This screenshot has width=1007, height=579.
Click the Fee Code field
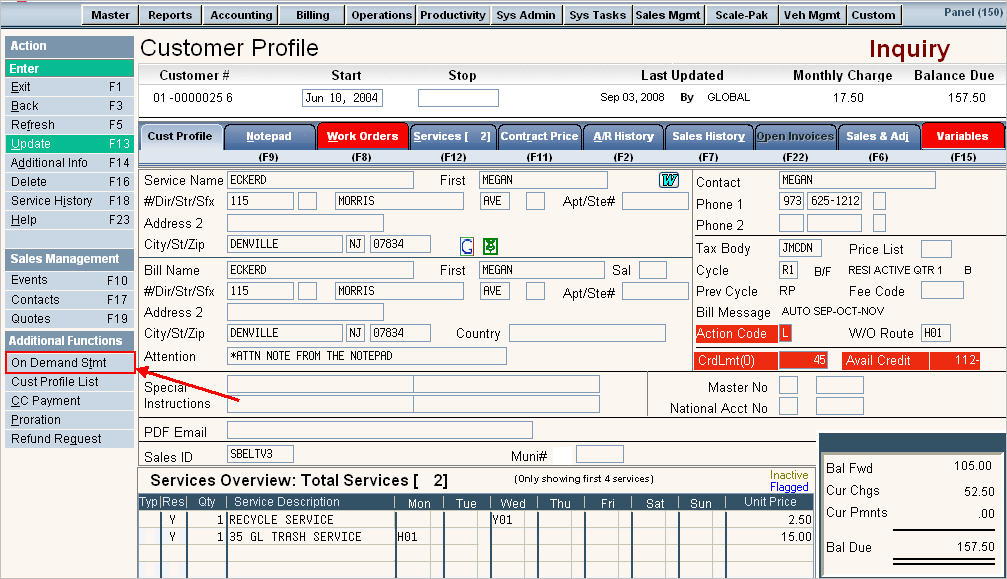pyautogui.click(x=942, y=291)
